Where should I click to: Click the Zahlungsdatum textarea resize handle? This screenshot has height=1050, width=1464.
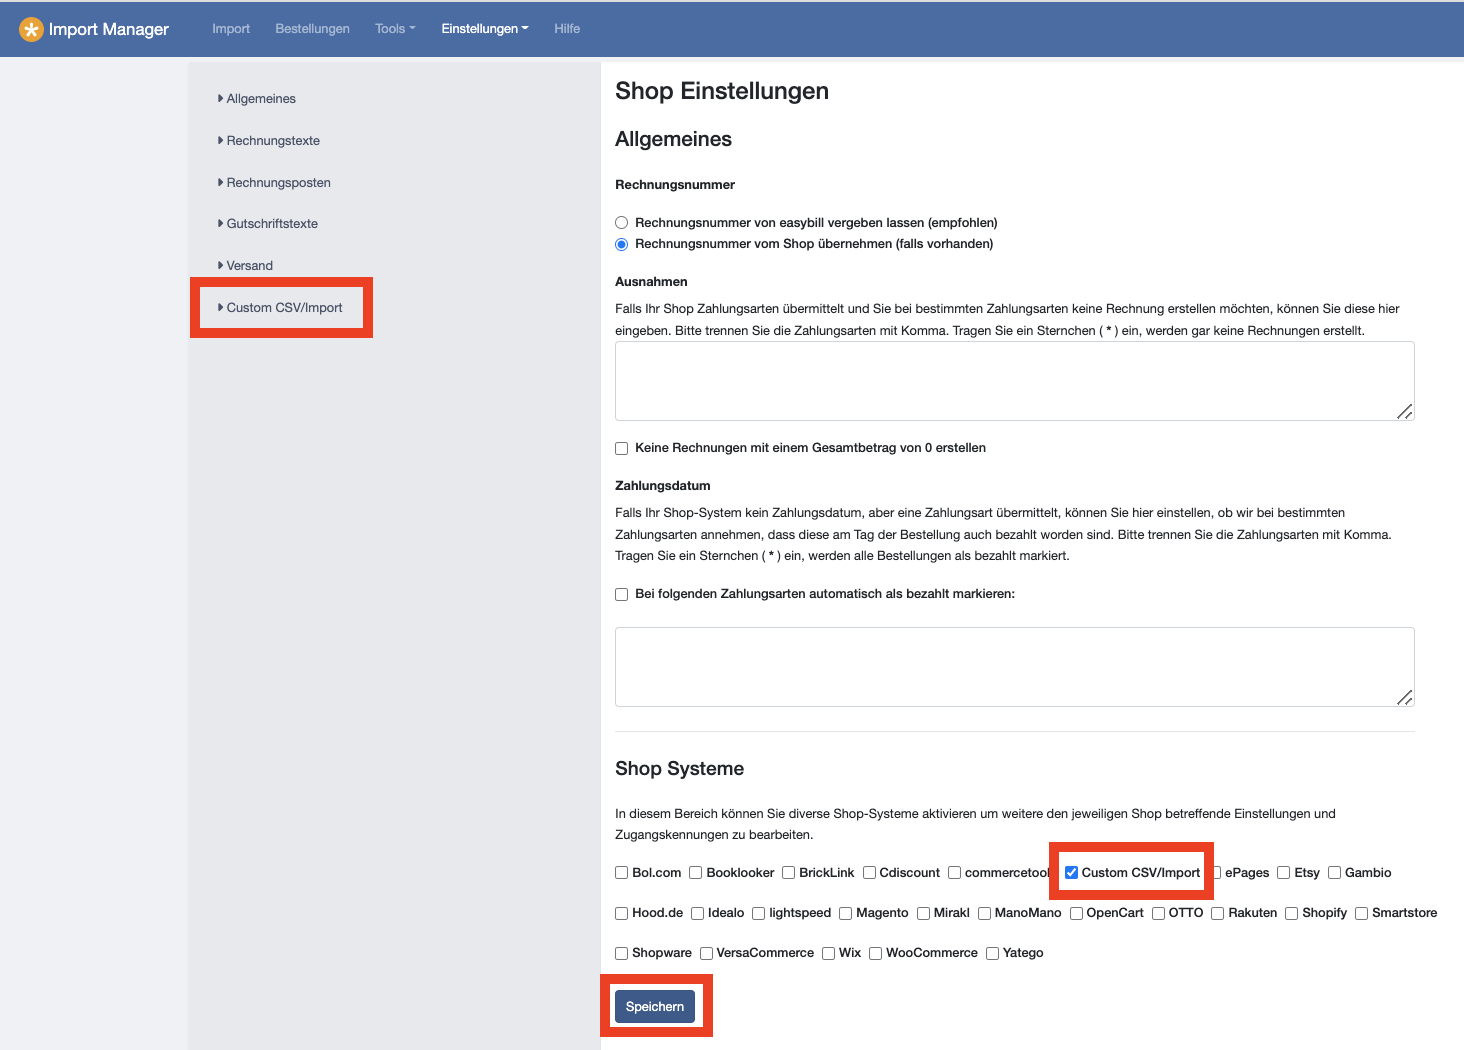pyautogui.click(x=1405, y=697)
